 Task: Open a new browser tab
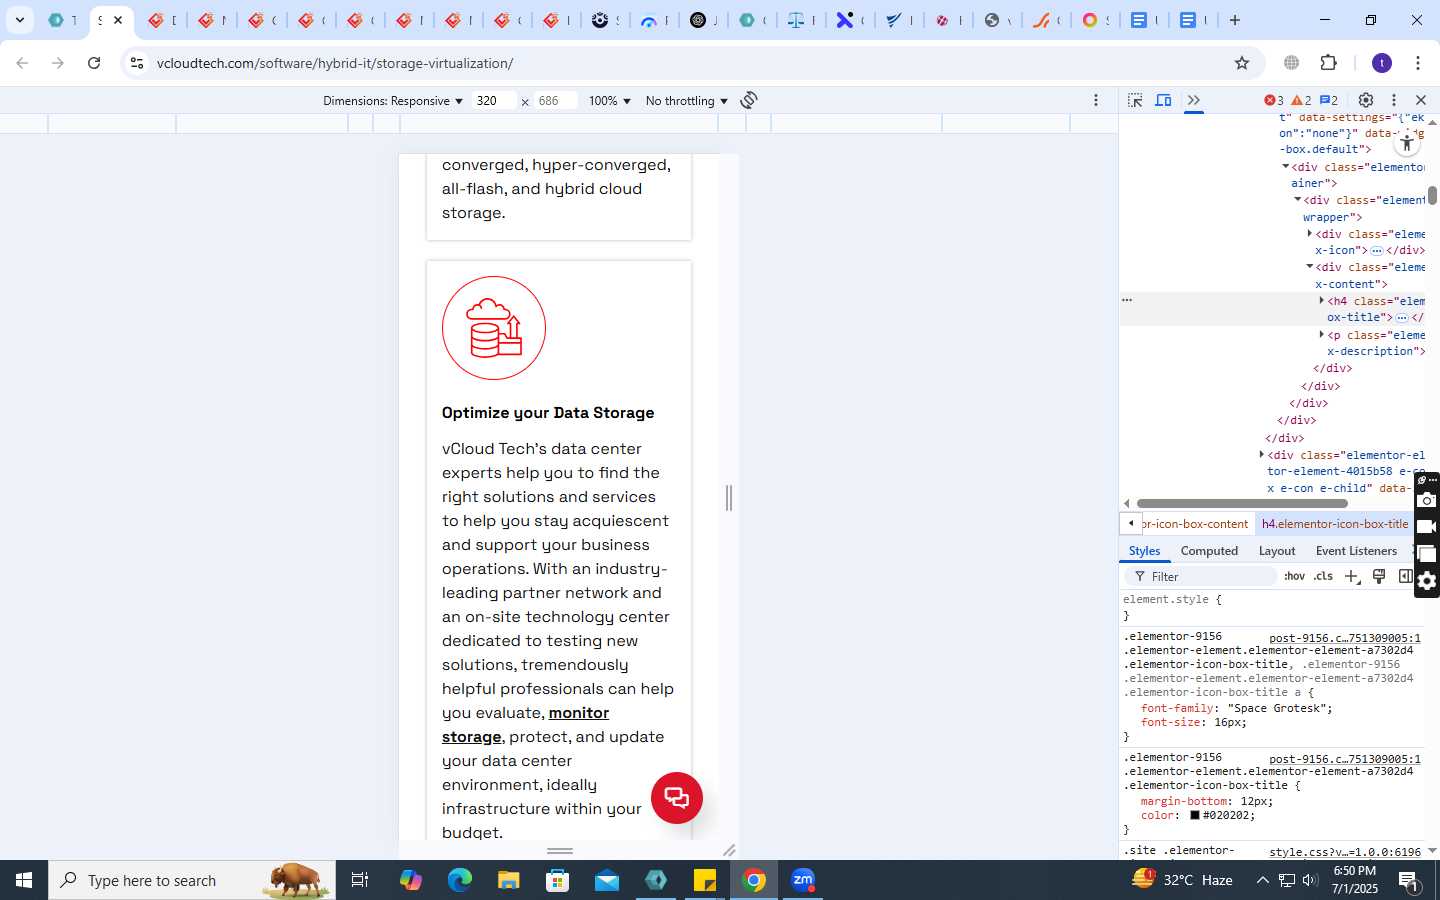pos(1235,20)
